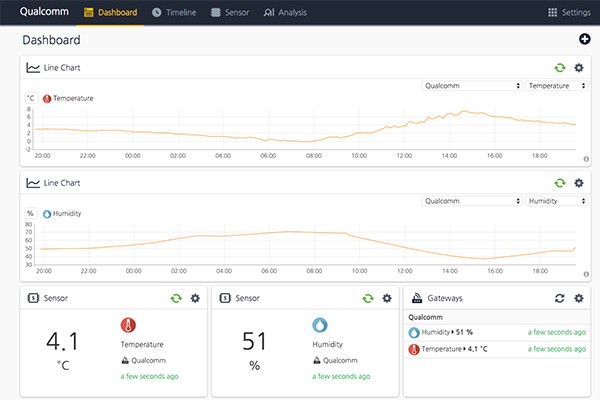Switch to the Timeline tab
This screenshot has height=400, width=600.
(174, 13)
